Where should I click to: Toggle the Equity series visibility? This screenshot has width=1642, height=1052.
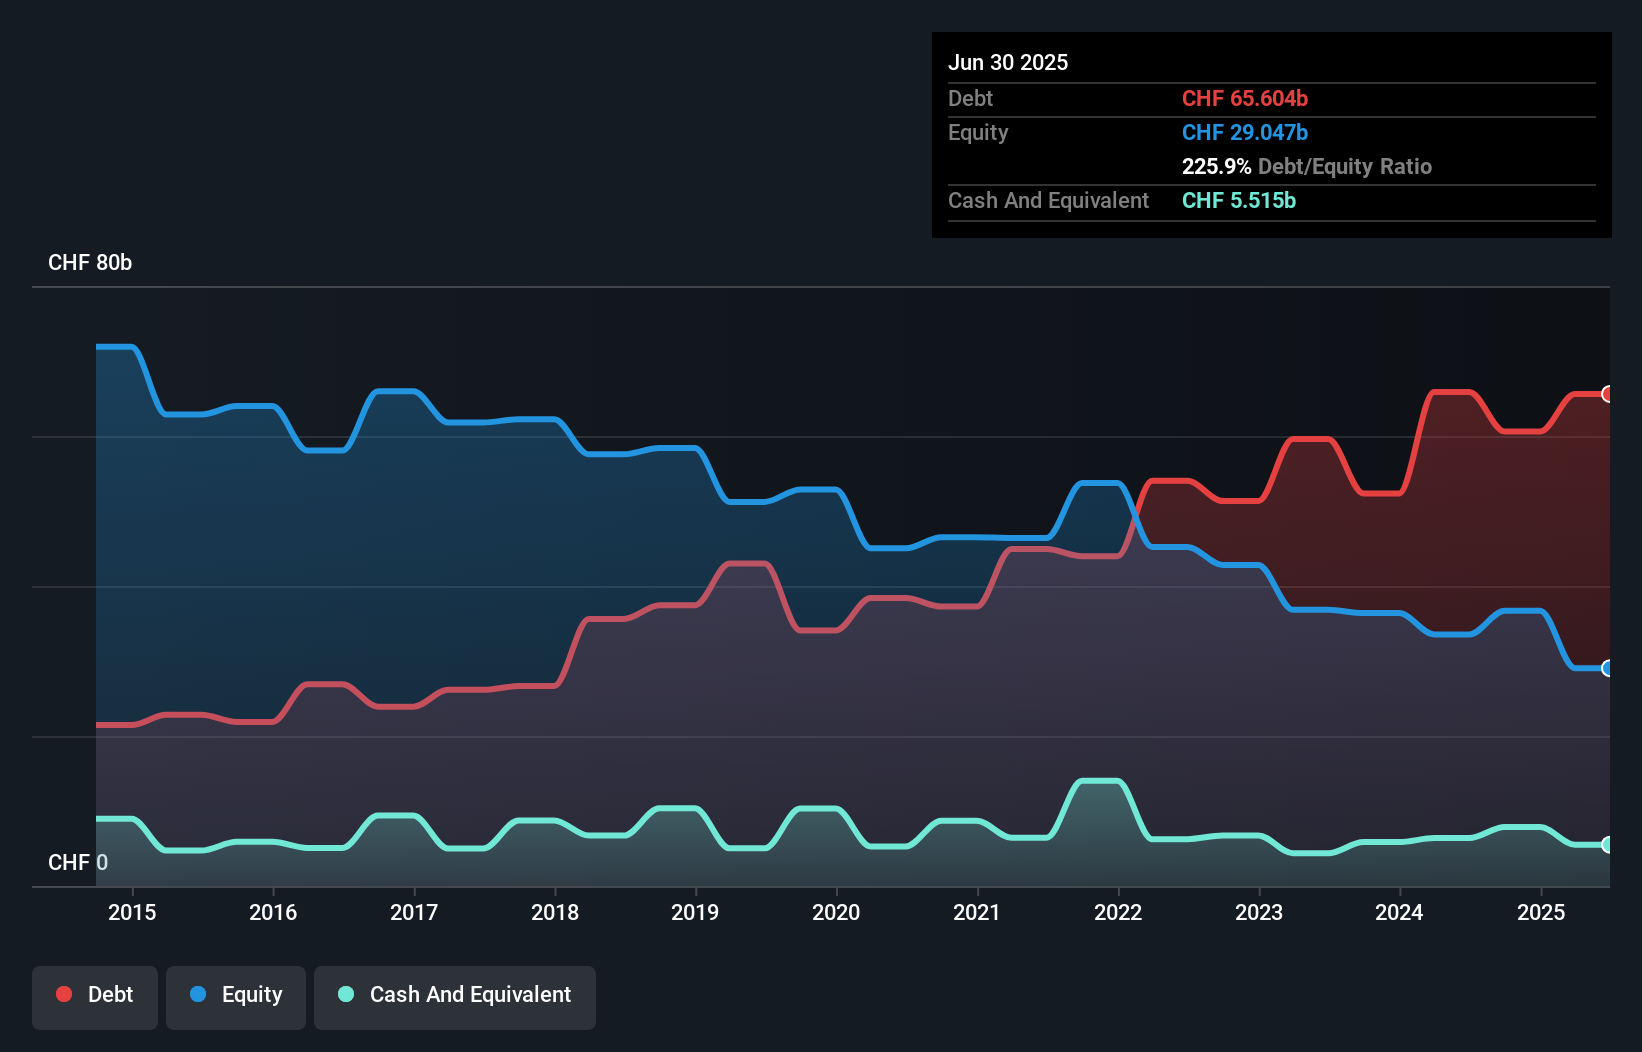(x=235, y=995)
